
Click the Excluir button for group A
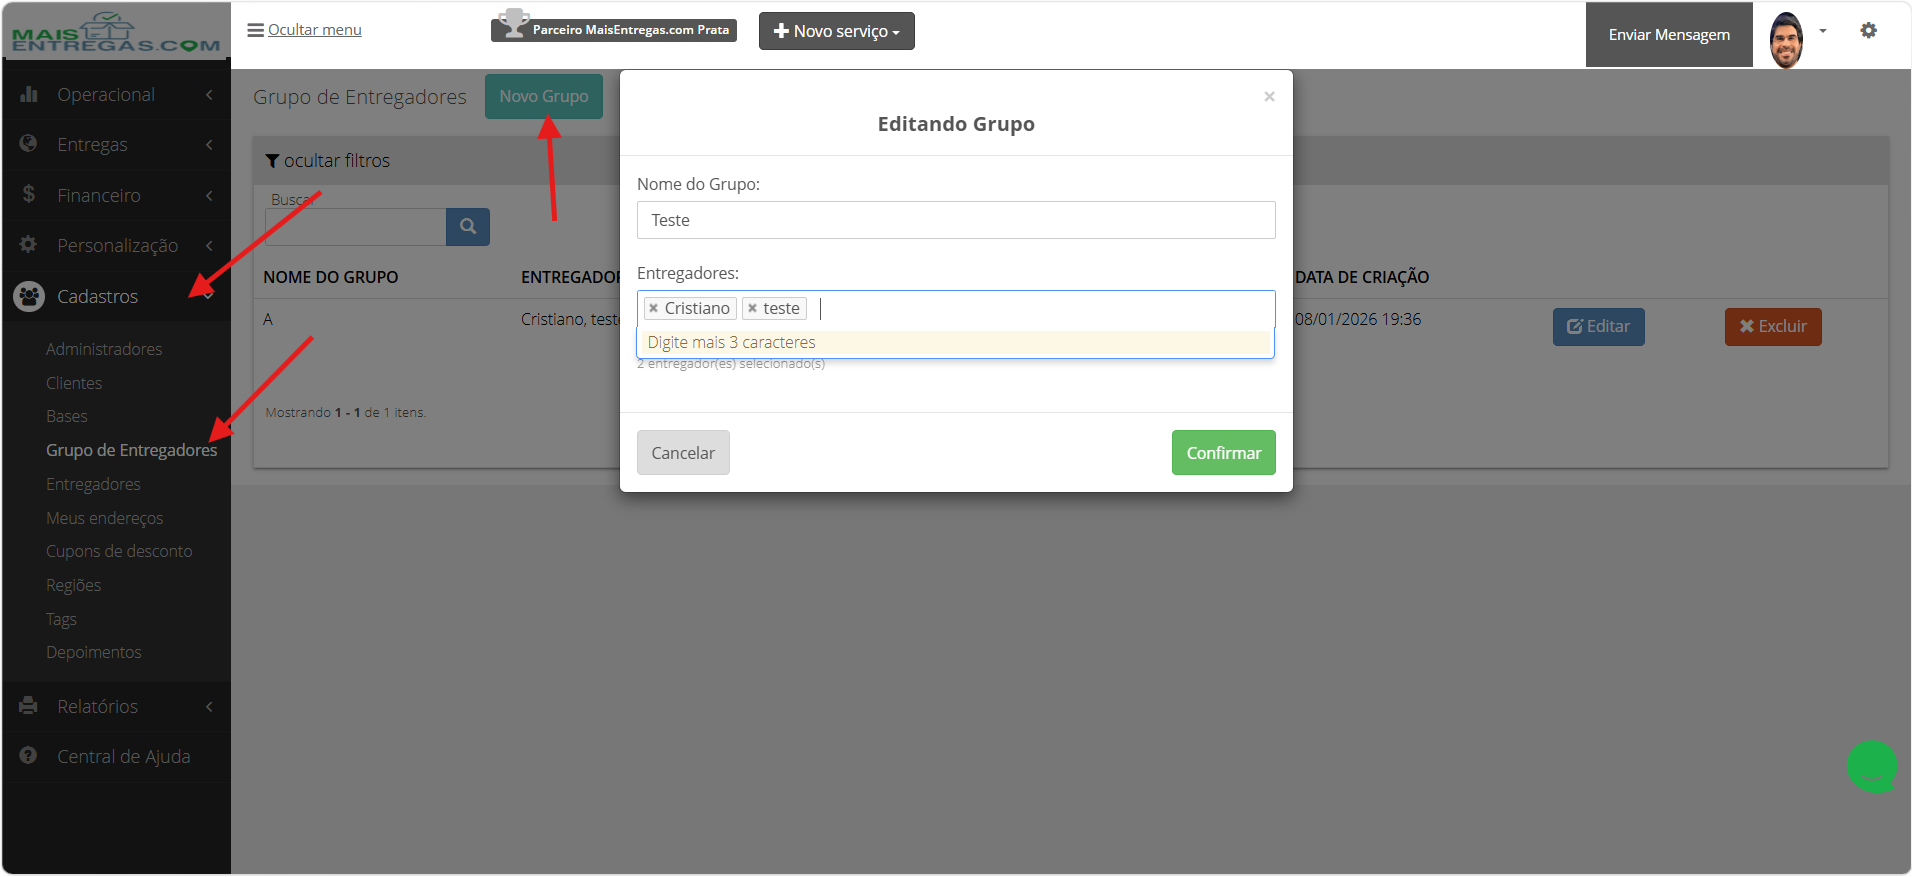1773,327
